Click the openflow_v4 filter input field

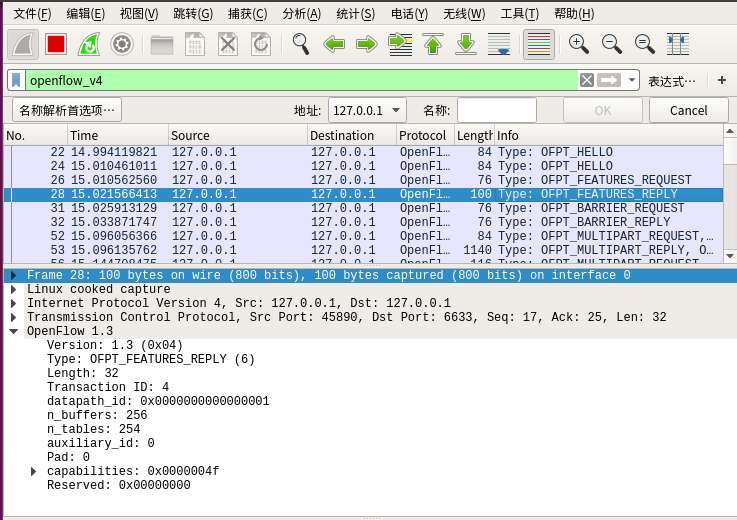301,80
